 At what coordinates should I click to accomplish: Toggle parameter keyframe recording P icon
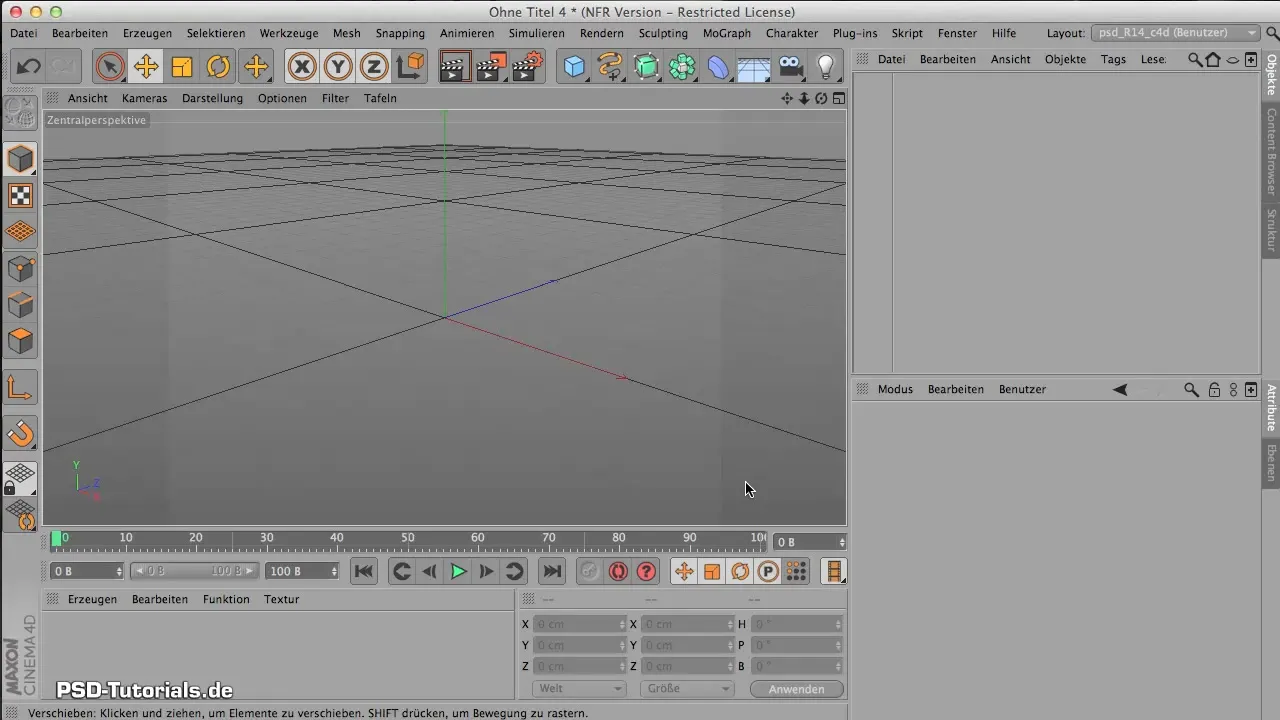[x=768, y=571]
